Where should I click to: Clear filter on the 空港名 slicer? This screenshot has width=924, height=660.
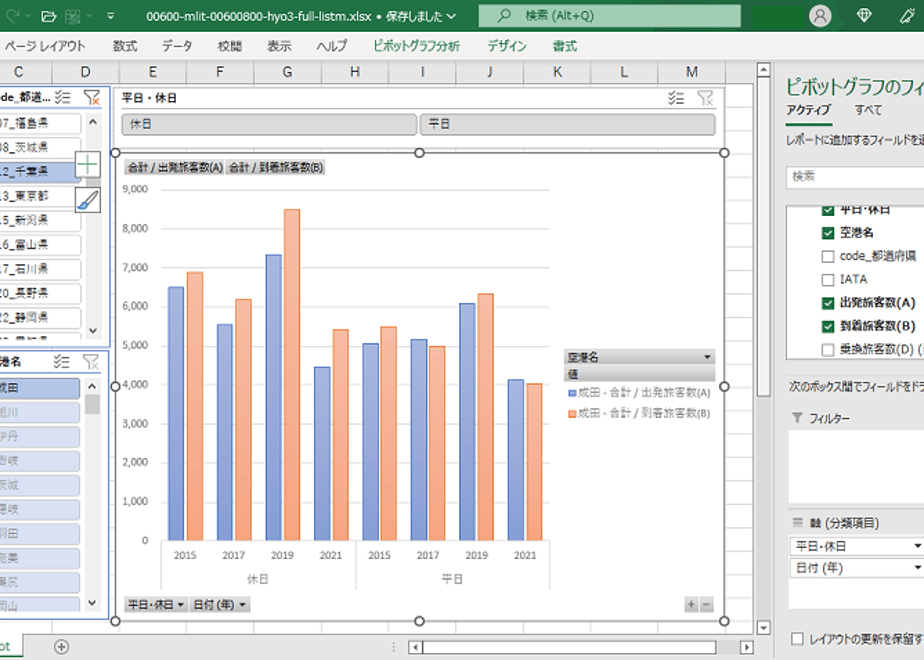[x=91, y=362]
